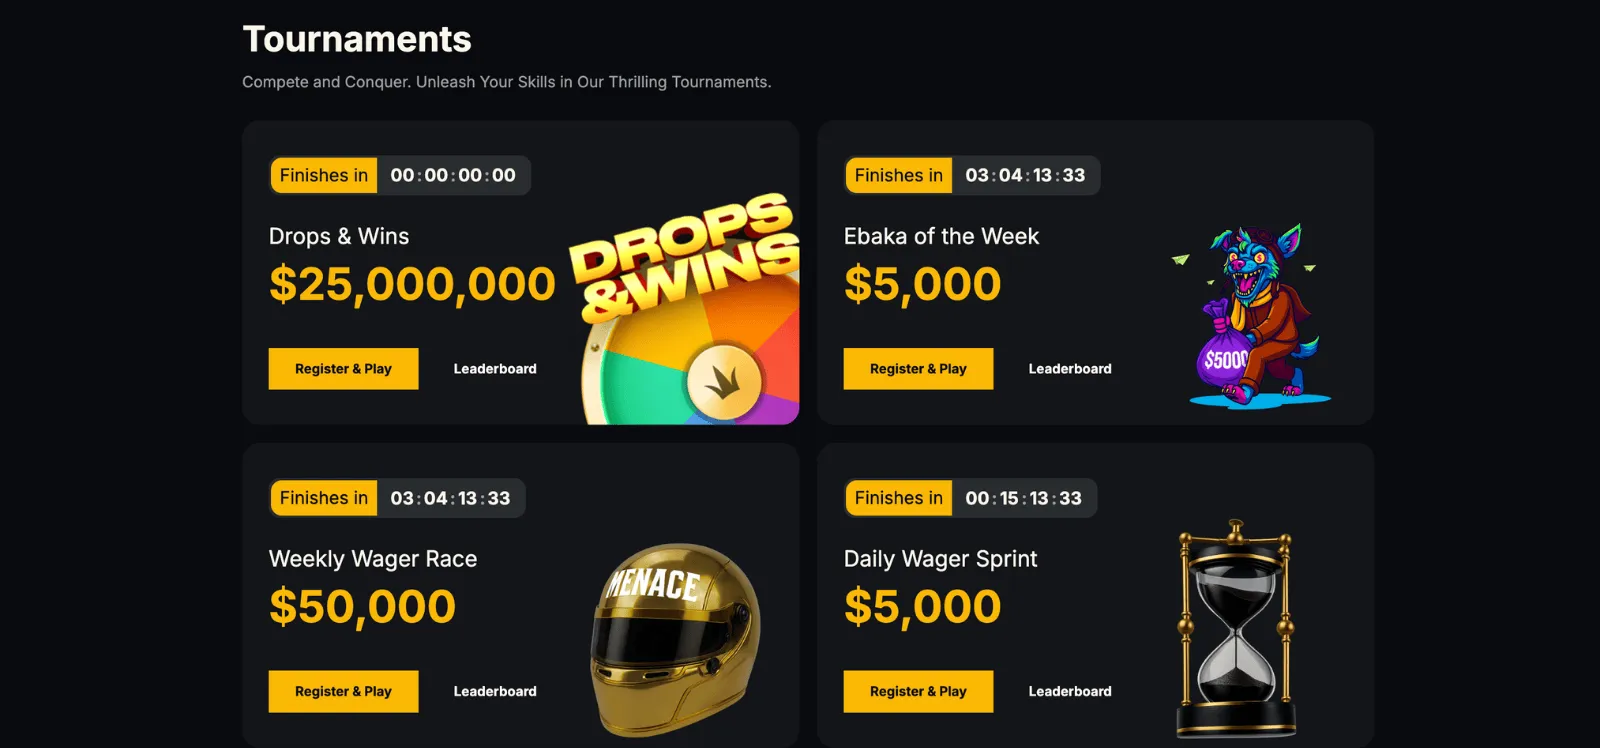1600x748 pixels.
Task: Click the Drops & Wins countdown timer
Action: pyautogui.click(x=453, y=176)
